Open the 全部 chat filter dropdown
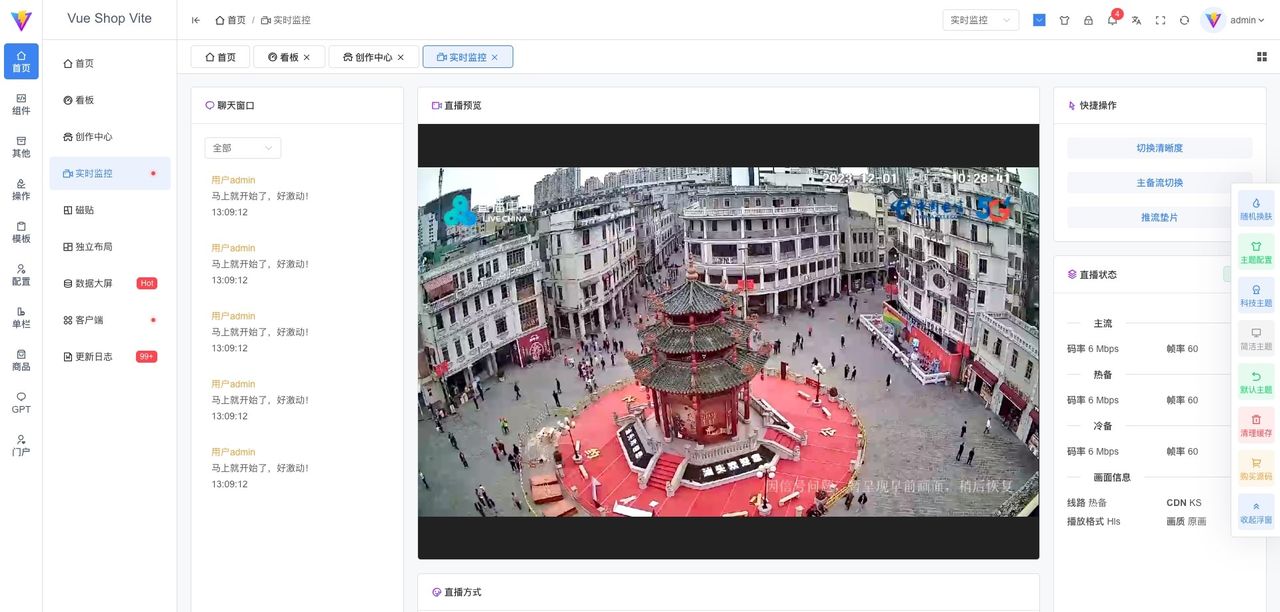The height and width of the screenshot is (612, 1280). pos(242,147)
